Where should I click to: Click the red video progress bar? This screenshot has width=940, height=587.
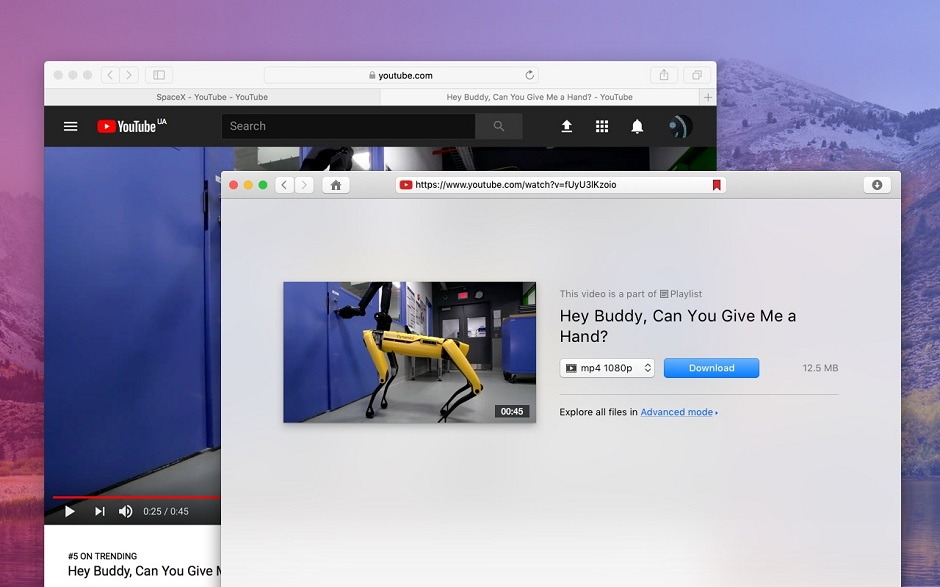(135, 497)
